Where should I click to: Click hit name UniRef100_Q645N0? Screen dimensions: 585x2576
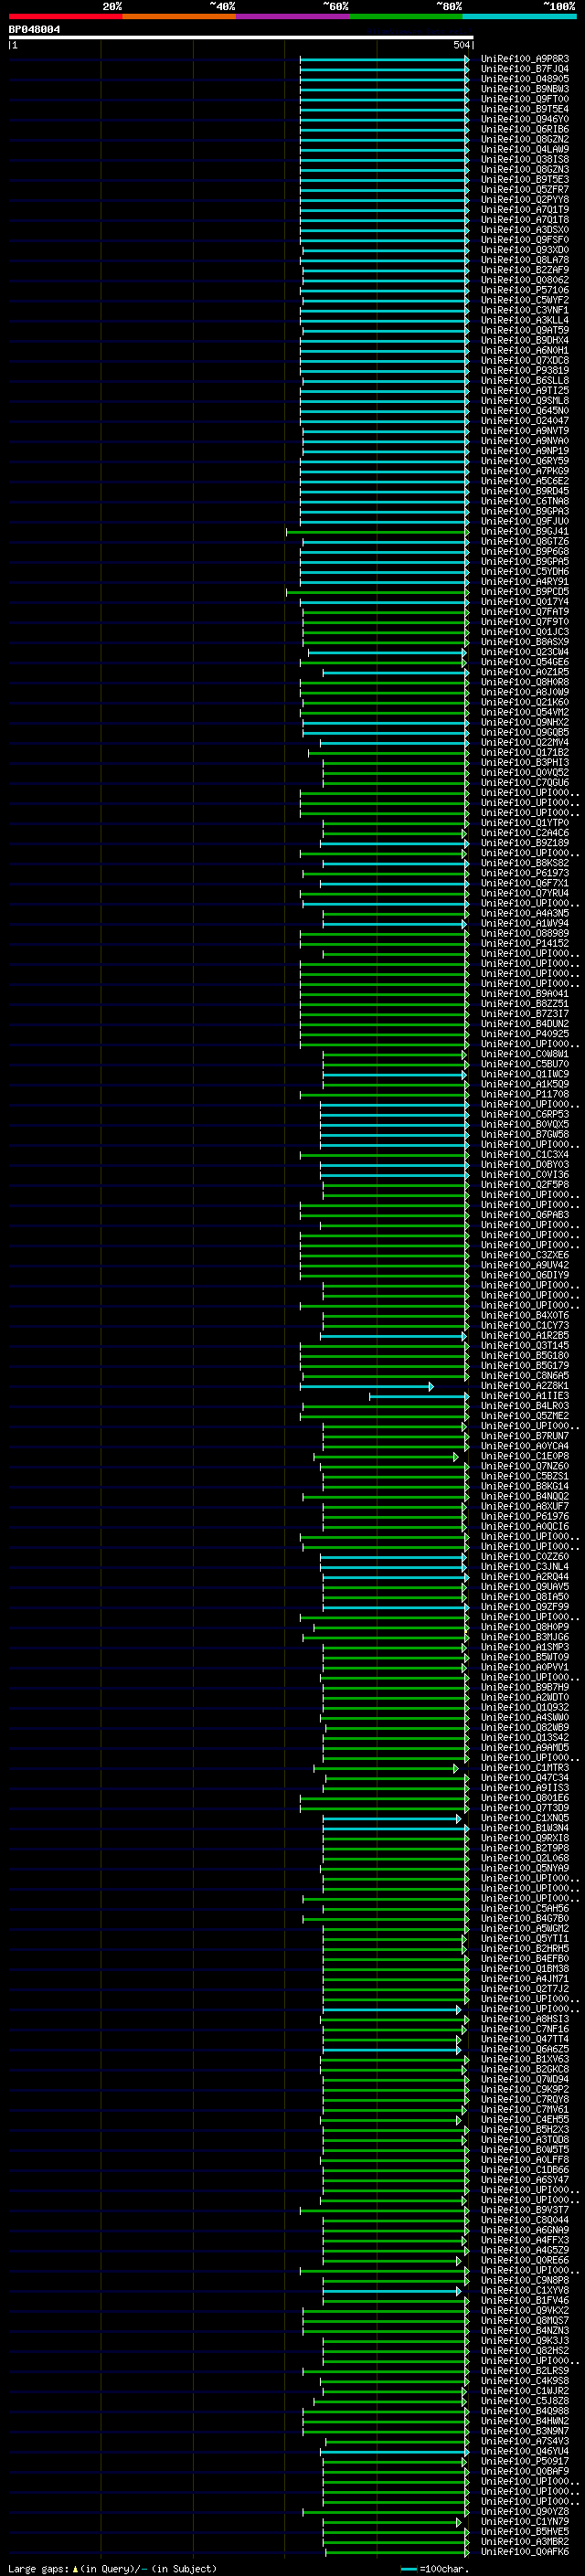pyautogui.click(x=524, y=411)
